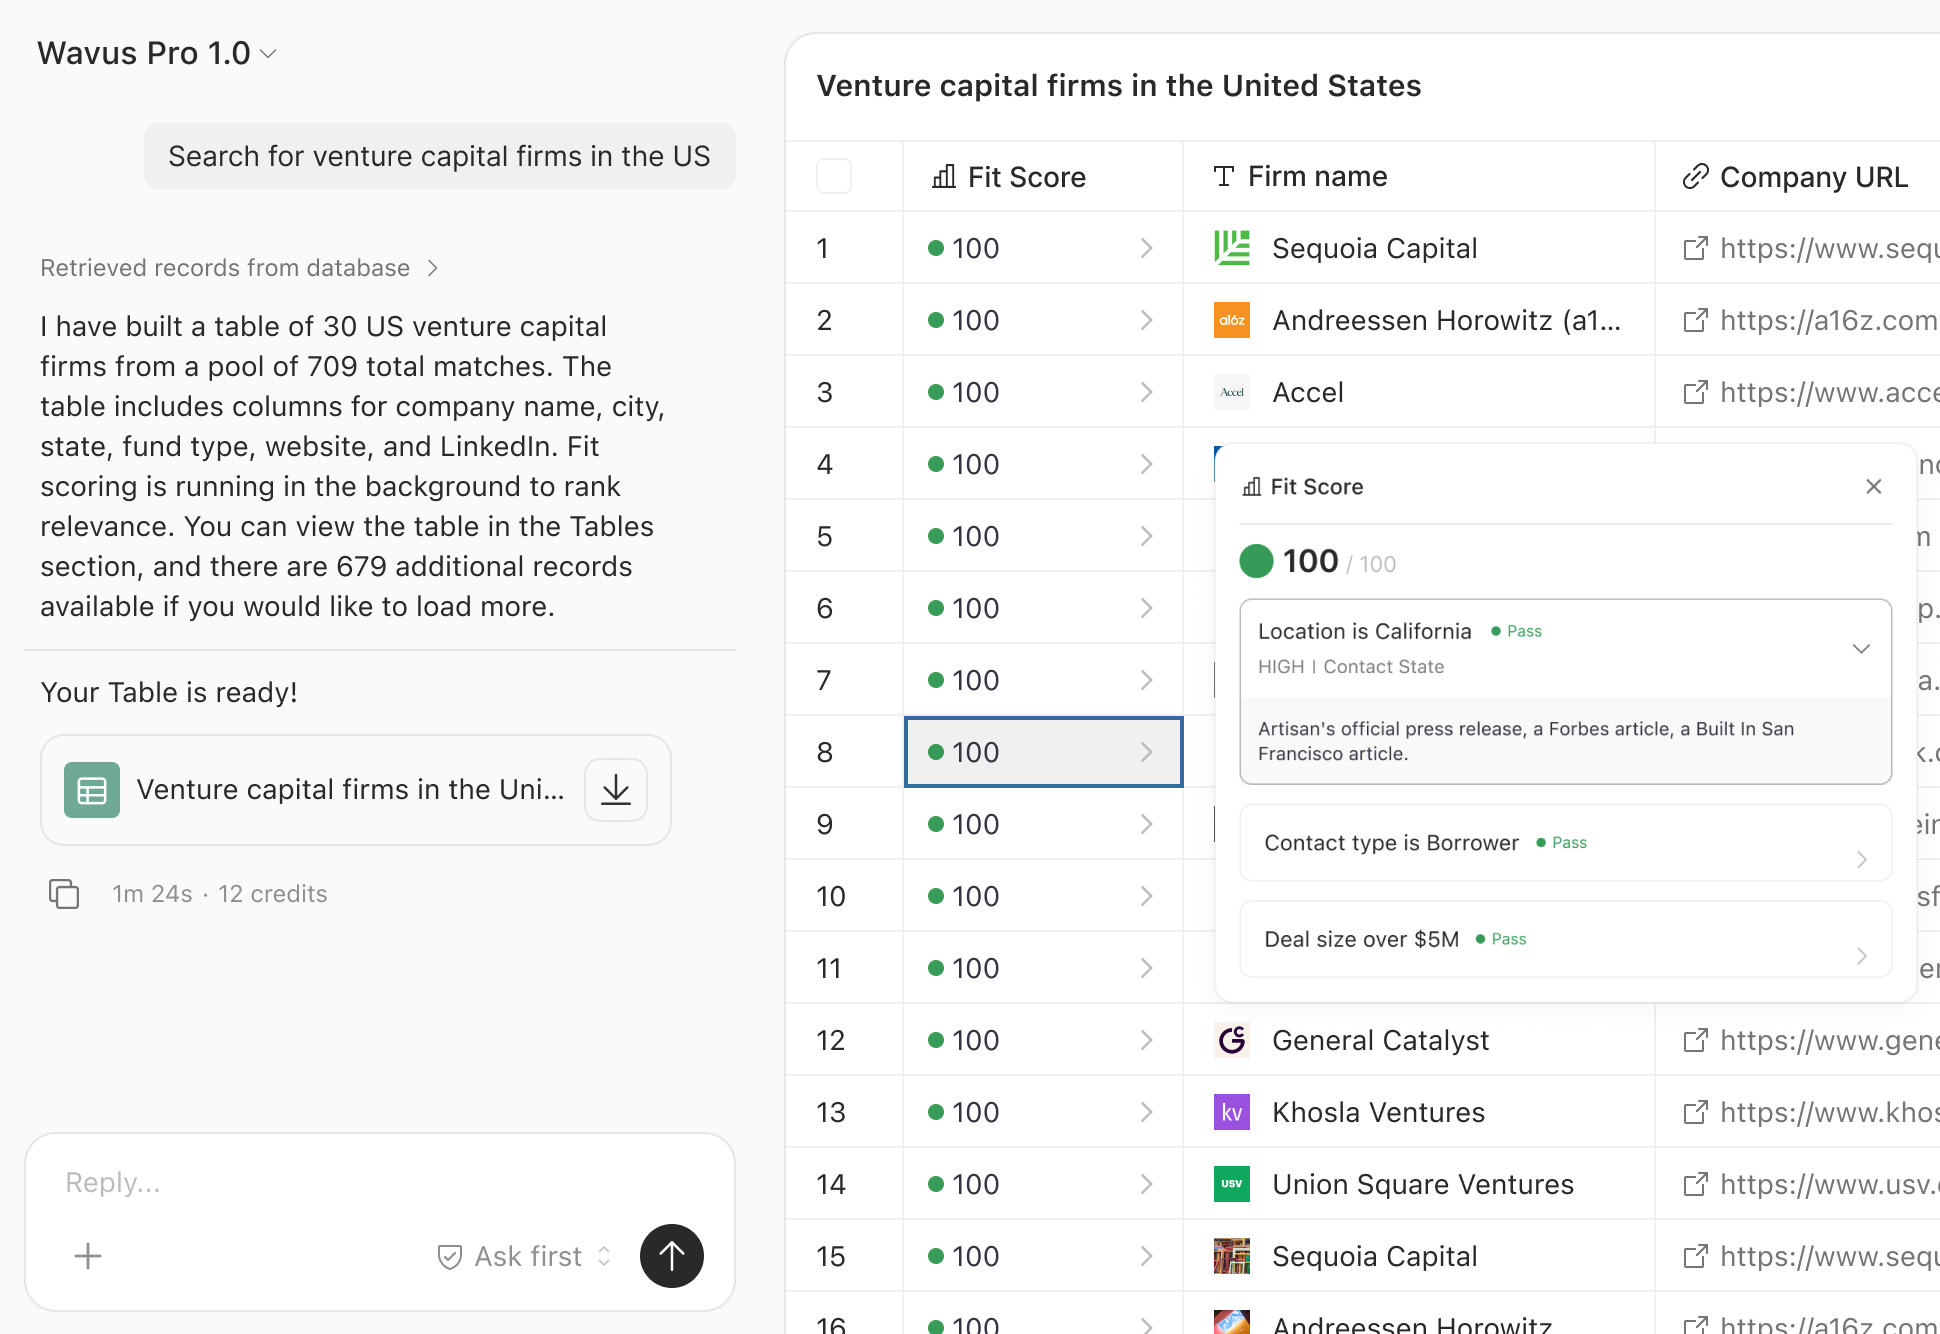The image size is (1940, 1334).
Task: Open the https://www.gene... URL link
Action: click(1829, 1040)
